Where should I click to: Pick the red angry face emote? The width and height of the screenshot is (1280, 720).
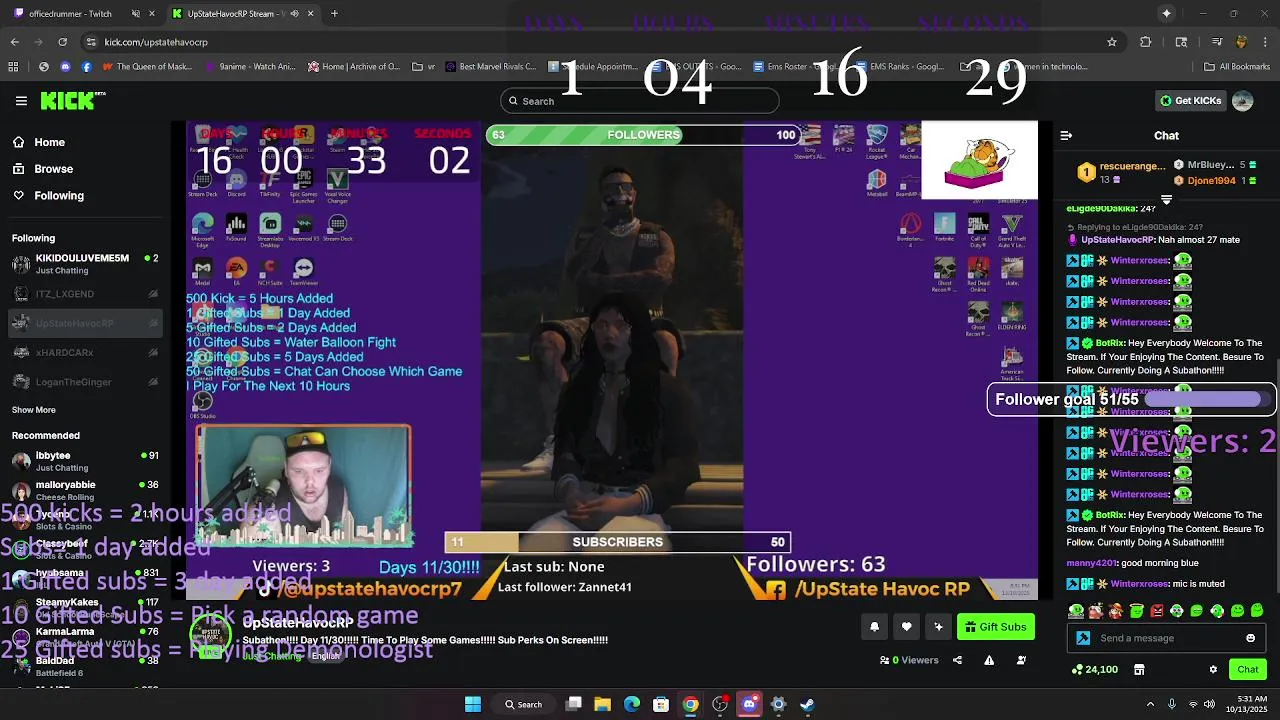coord(1157,611)
